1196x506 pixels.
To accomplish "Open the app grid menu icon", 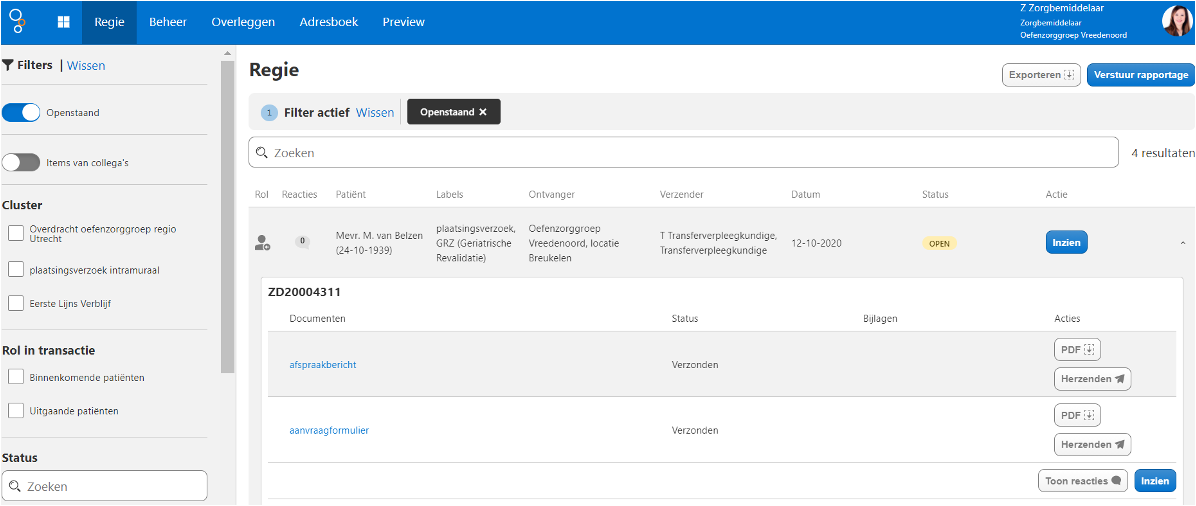I will point(64,22).
